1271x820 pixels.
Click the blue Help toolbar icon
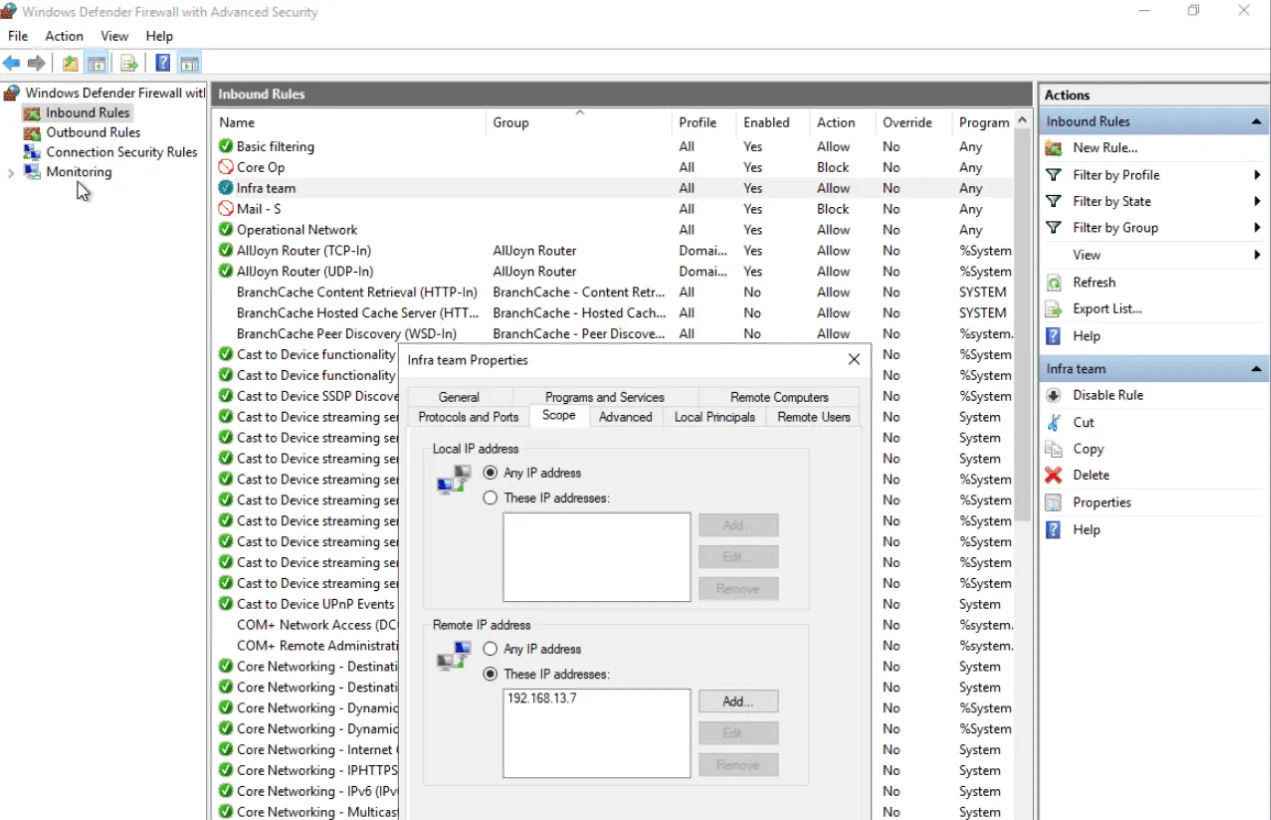click(163, 63)
